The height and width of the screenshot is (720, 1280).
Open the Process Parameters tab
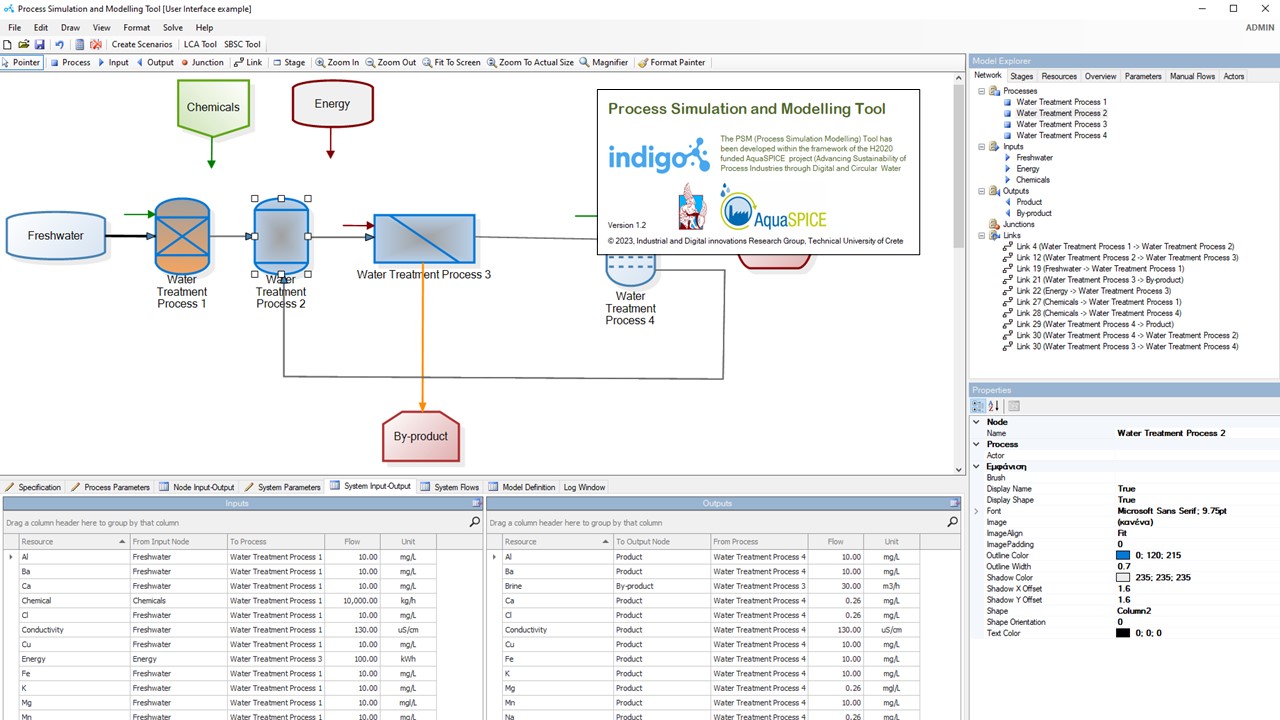coord(110,487)
